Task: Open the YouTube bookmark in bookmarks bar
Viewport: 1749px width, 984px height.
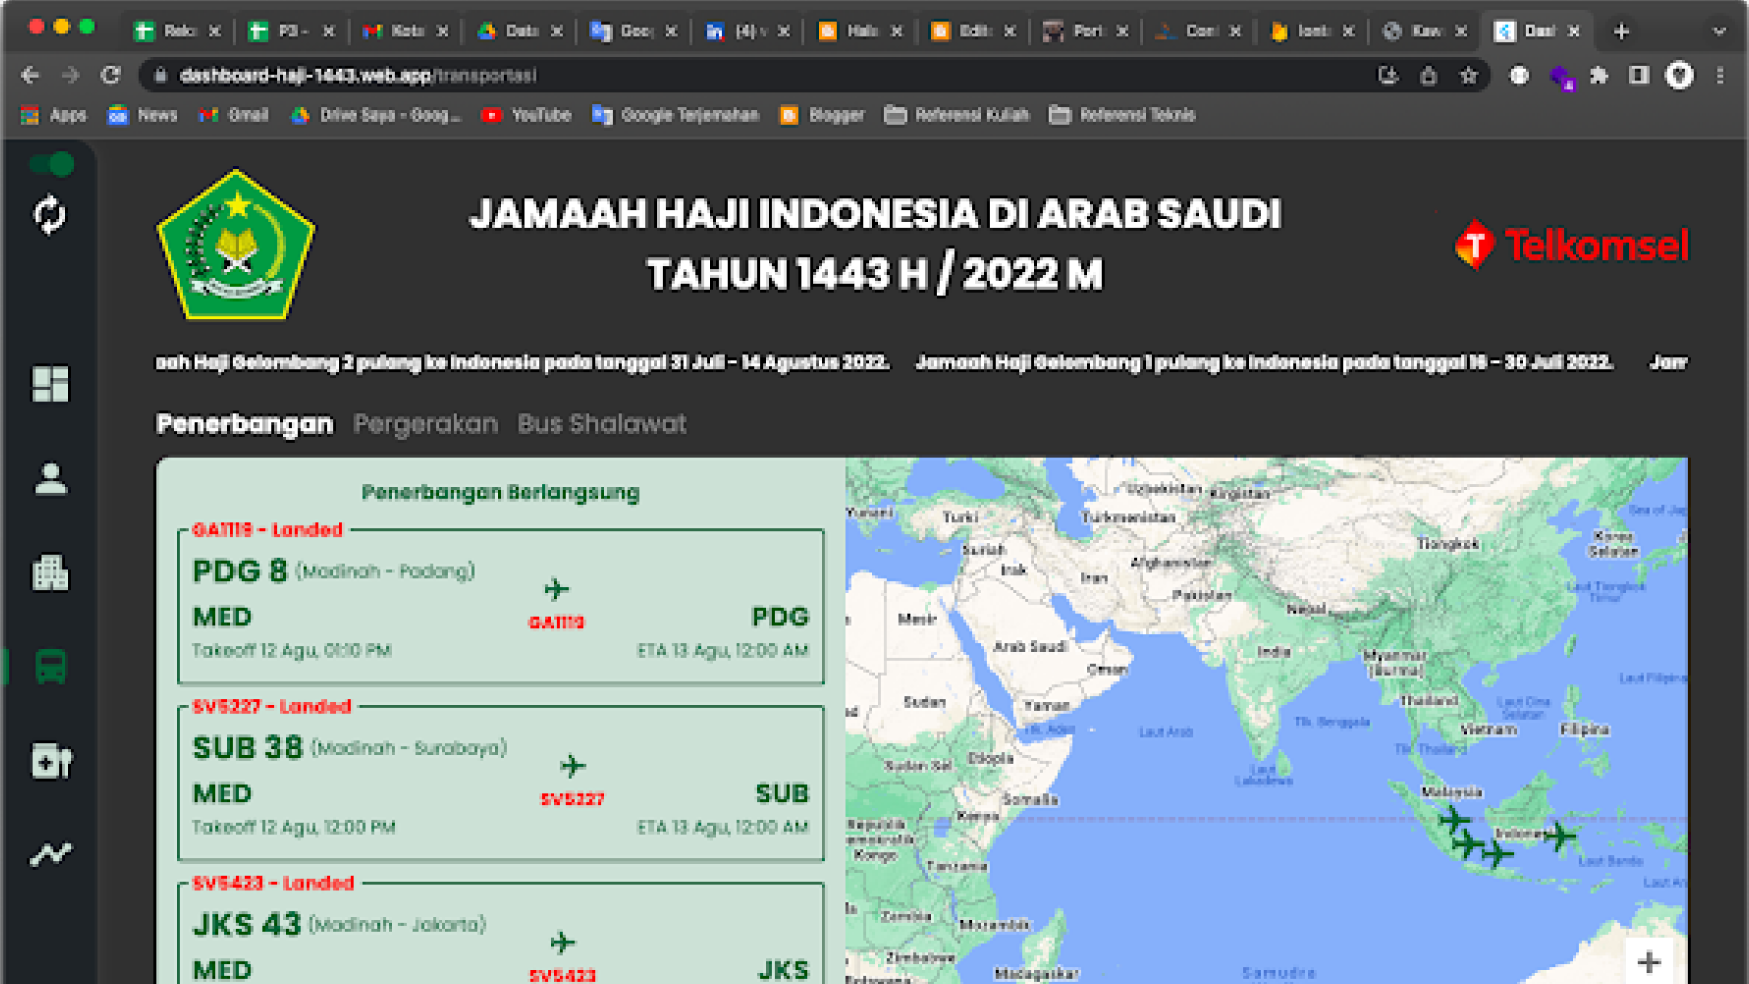Action: click(x=527, y=115)
